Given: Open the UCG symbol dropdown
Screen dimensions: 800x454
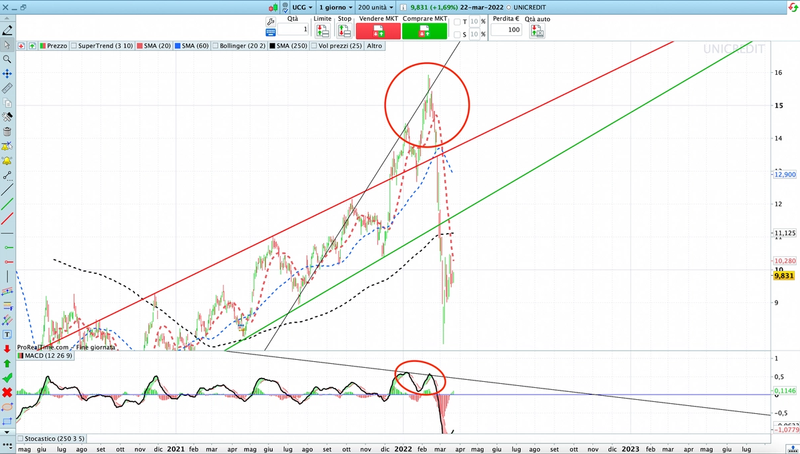Looking at the screenshot, I should click(303, 8).
